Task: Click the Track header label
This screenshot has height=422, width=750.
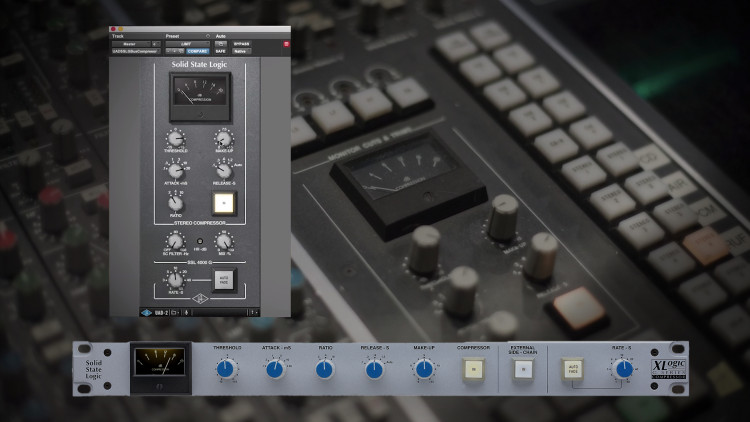Action: click(118, 36)
